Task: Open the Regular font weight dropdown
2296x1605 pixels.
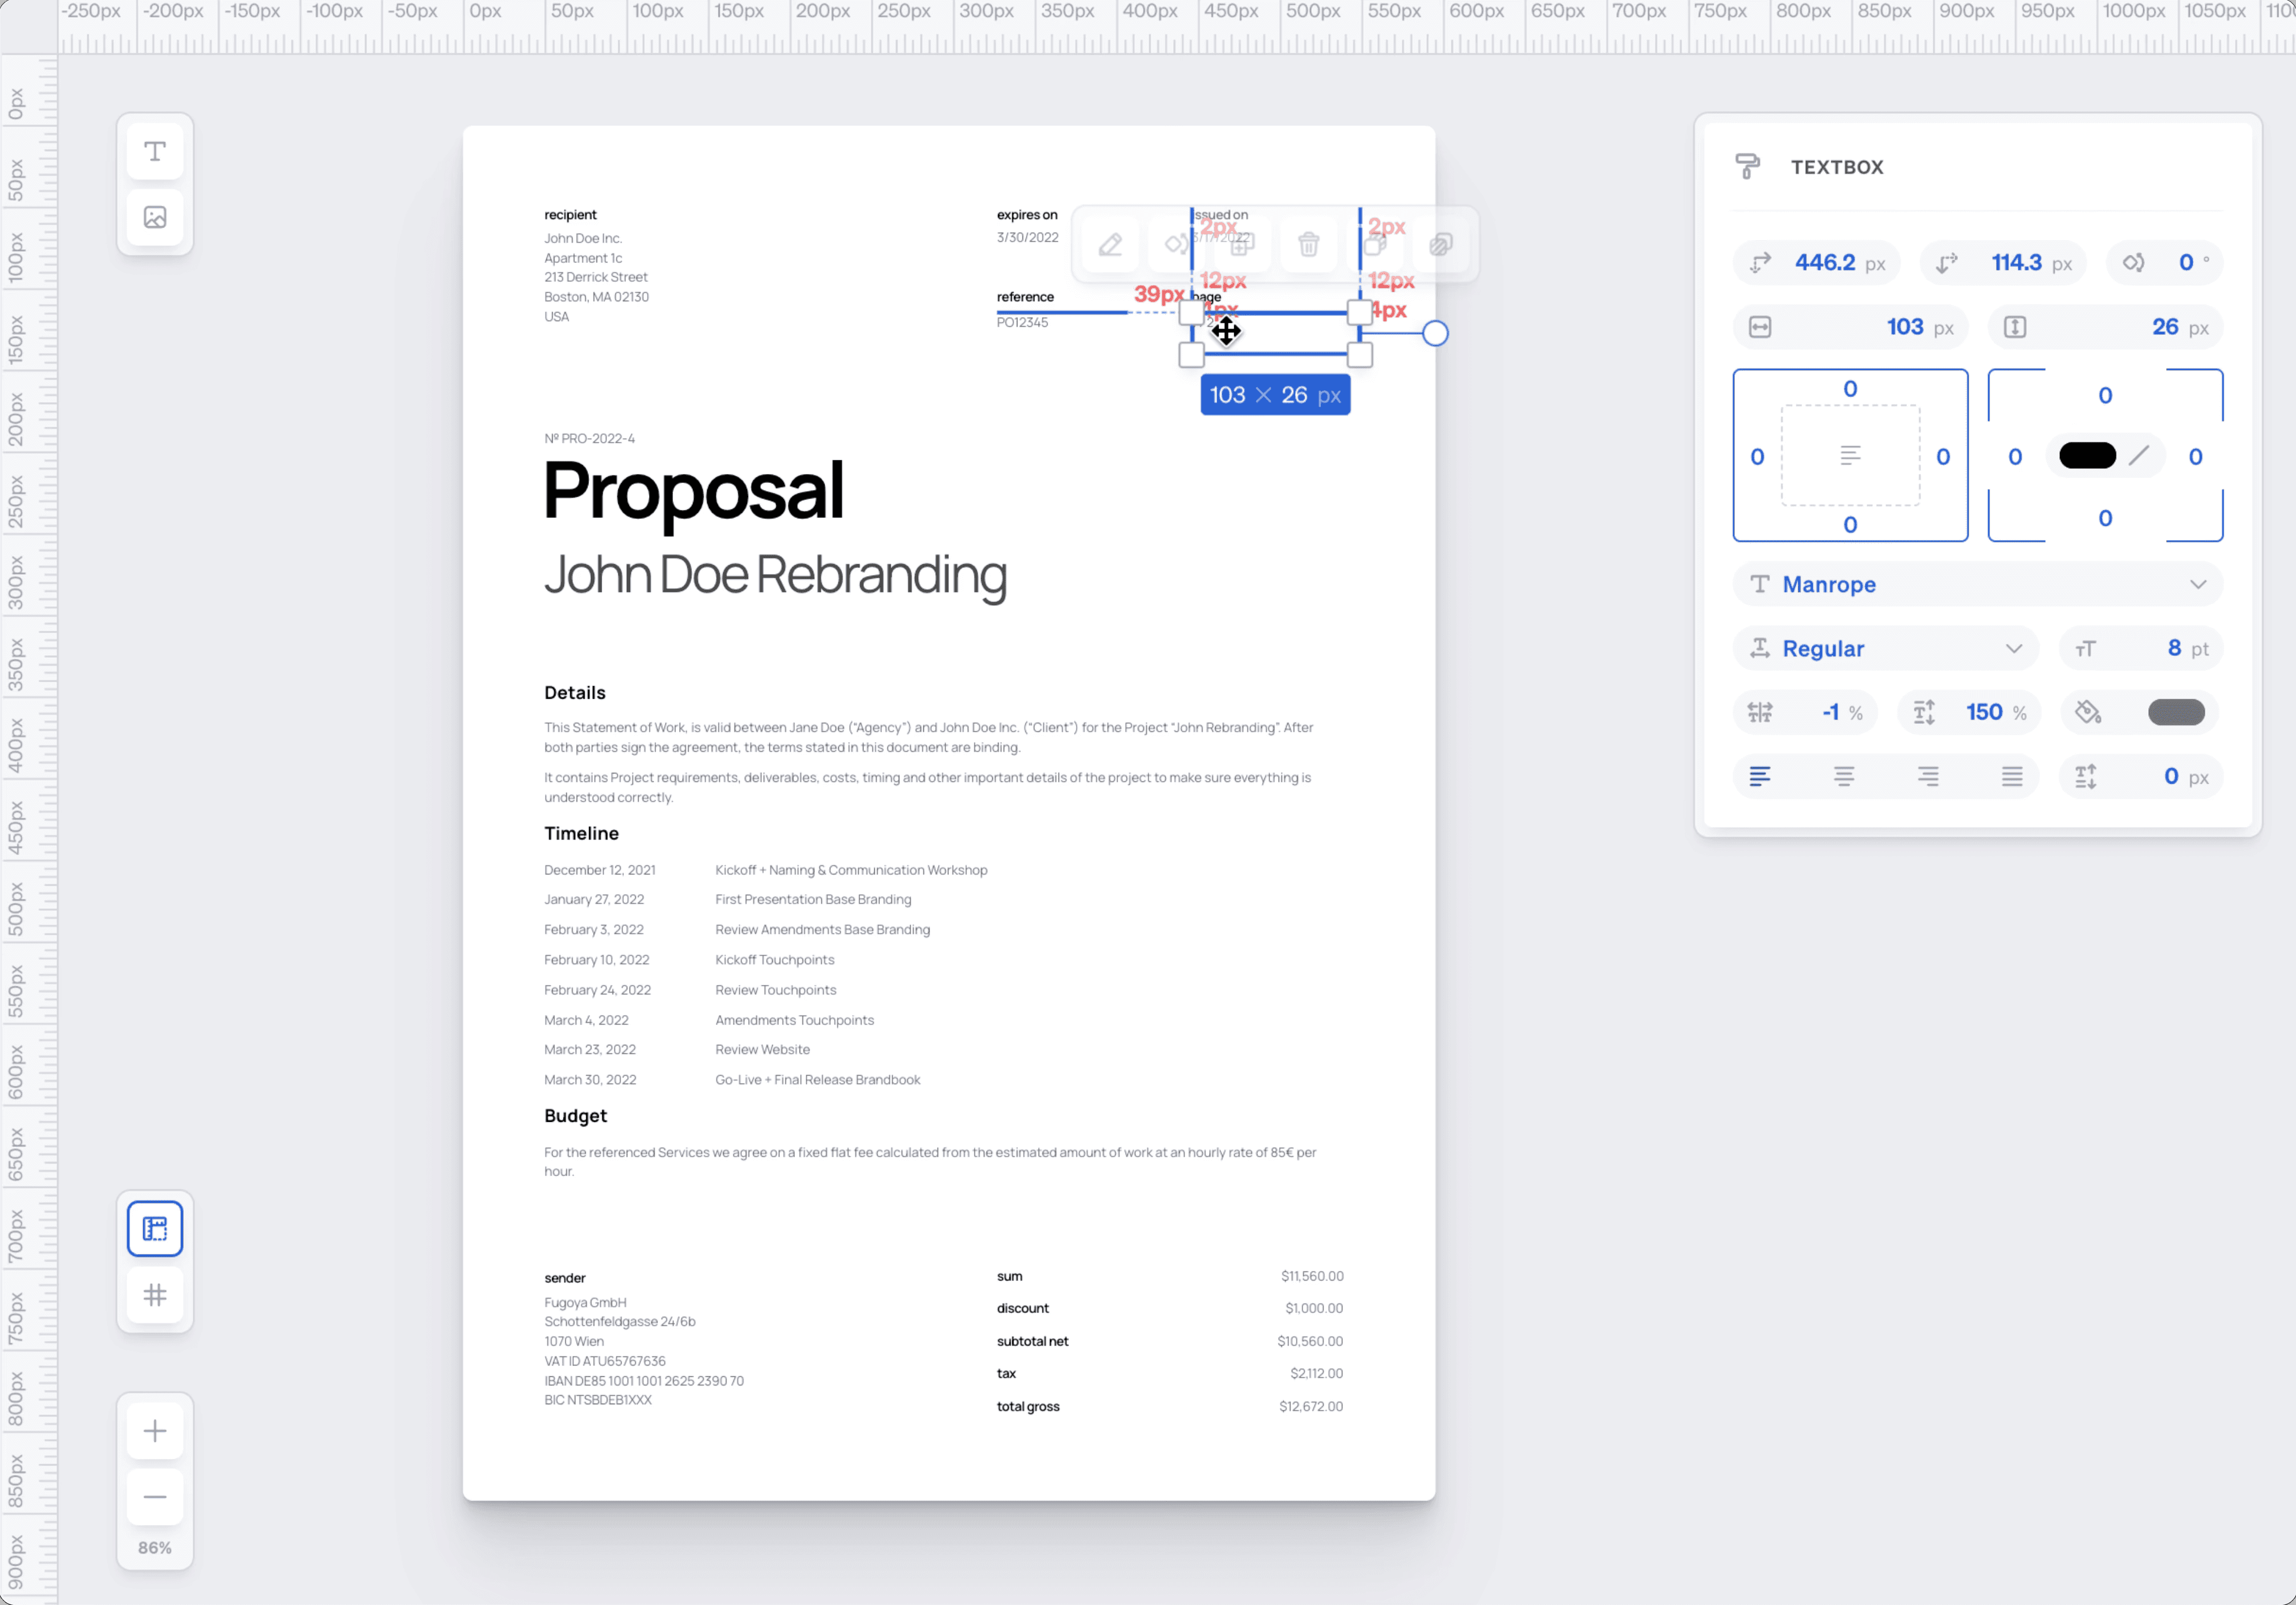Action: 1885,648
